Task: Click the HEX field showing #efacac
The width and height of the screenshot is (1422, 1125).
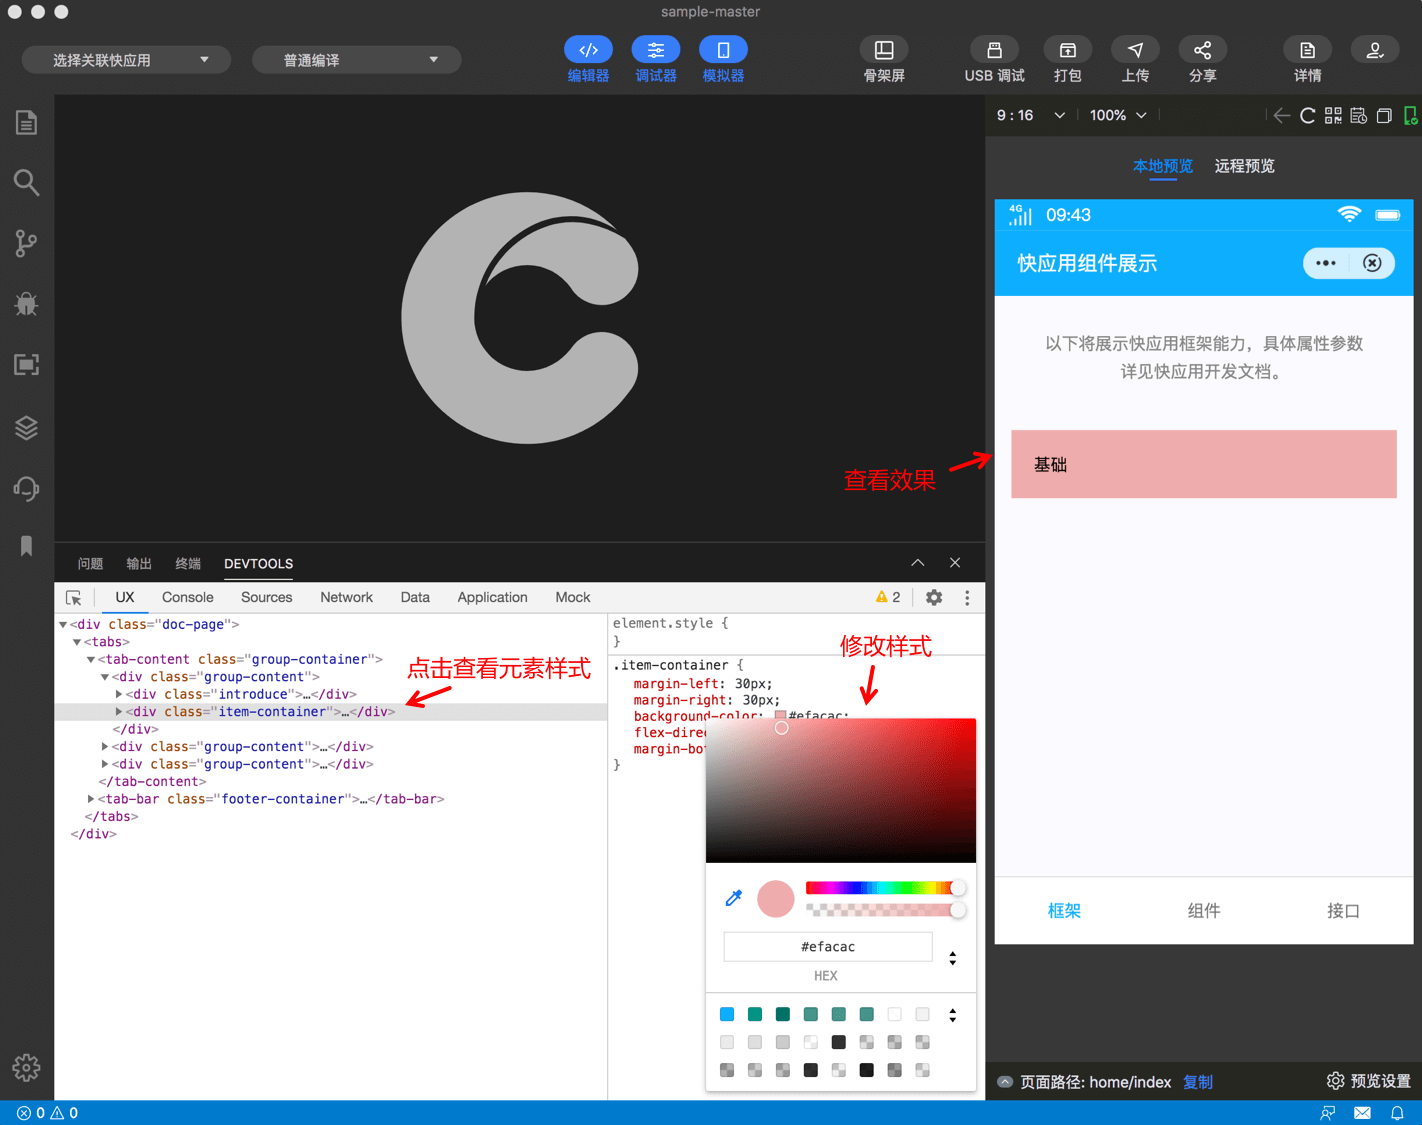Action: 827,946
